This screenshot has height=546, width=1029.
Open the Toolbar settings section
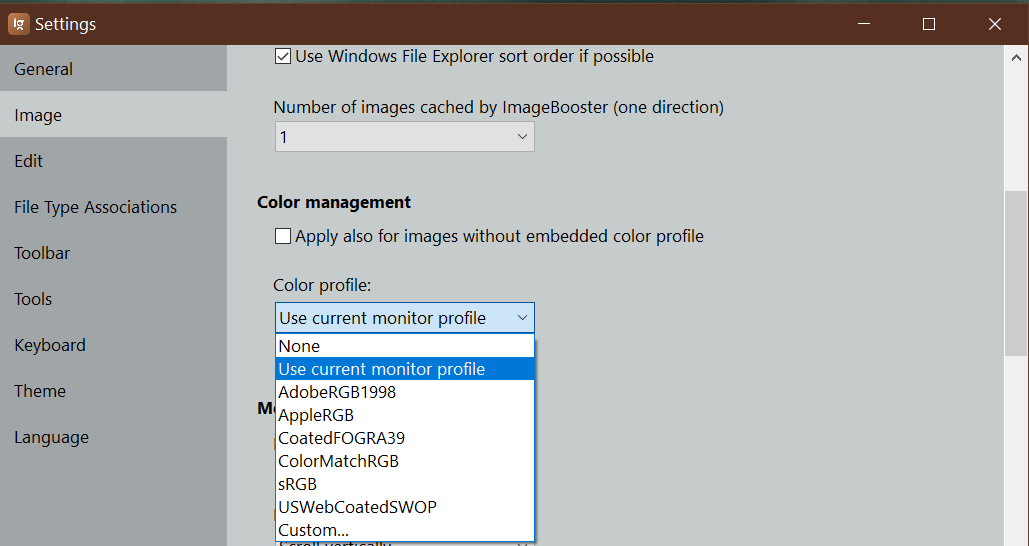tap(113, 253)
